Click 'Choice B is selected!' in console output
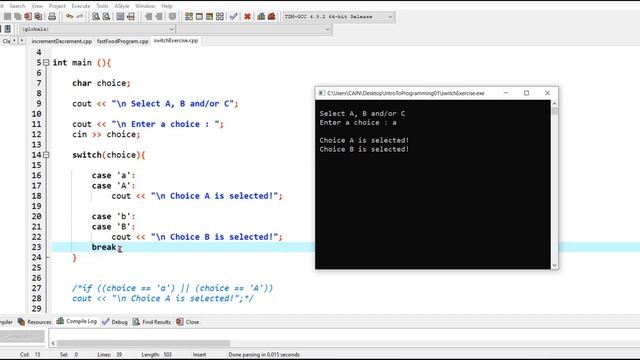The image size is (640, 360). [x=364, y=149]
